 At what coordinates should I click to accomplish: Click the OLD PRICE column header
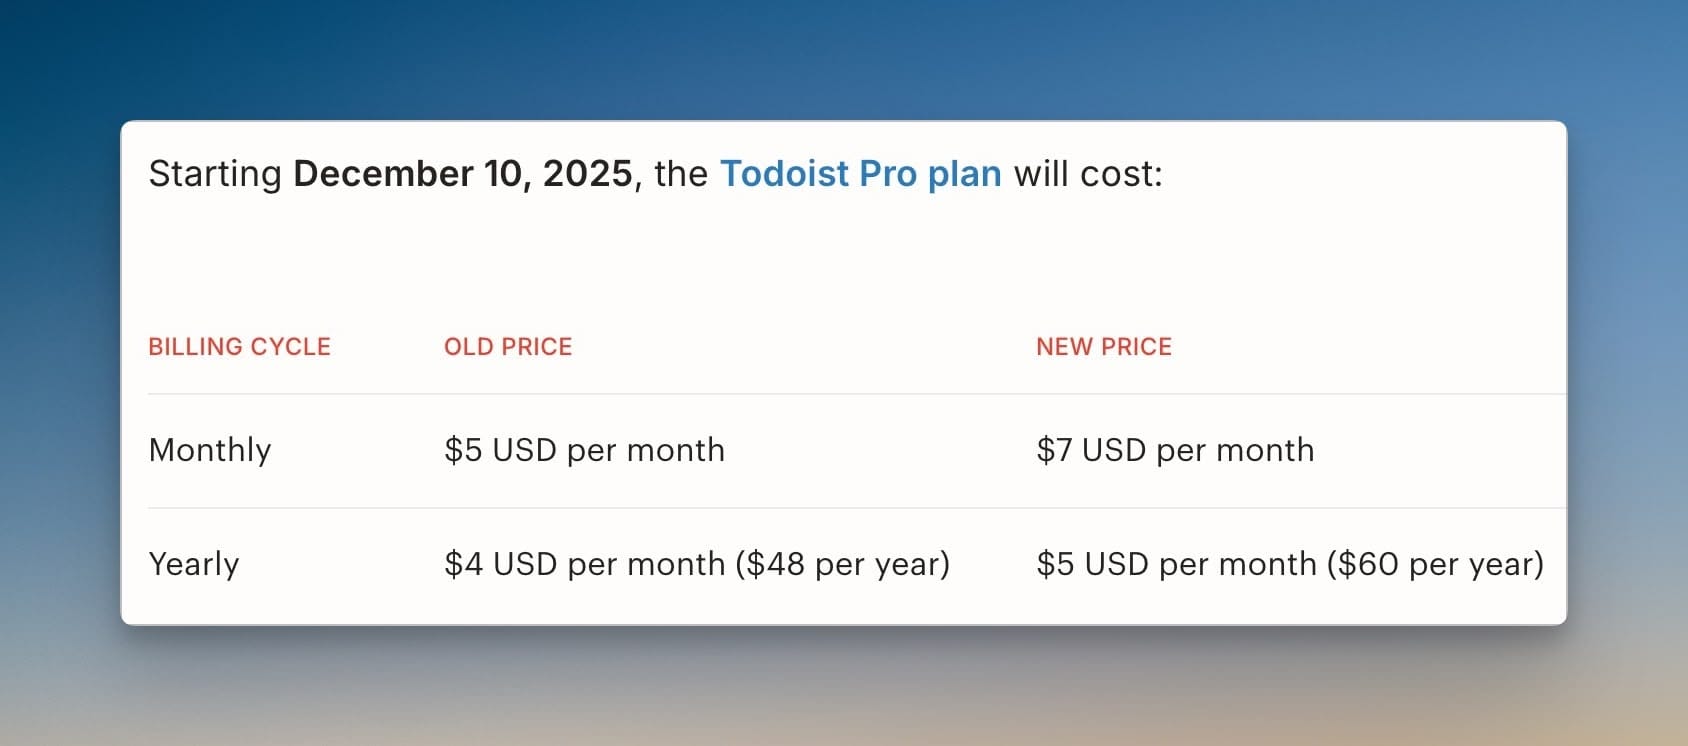pos(508,347)
